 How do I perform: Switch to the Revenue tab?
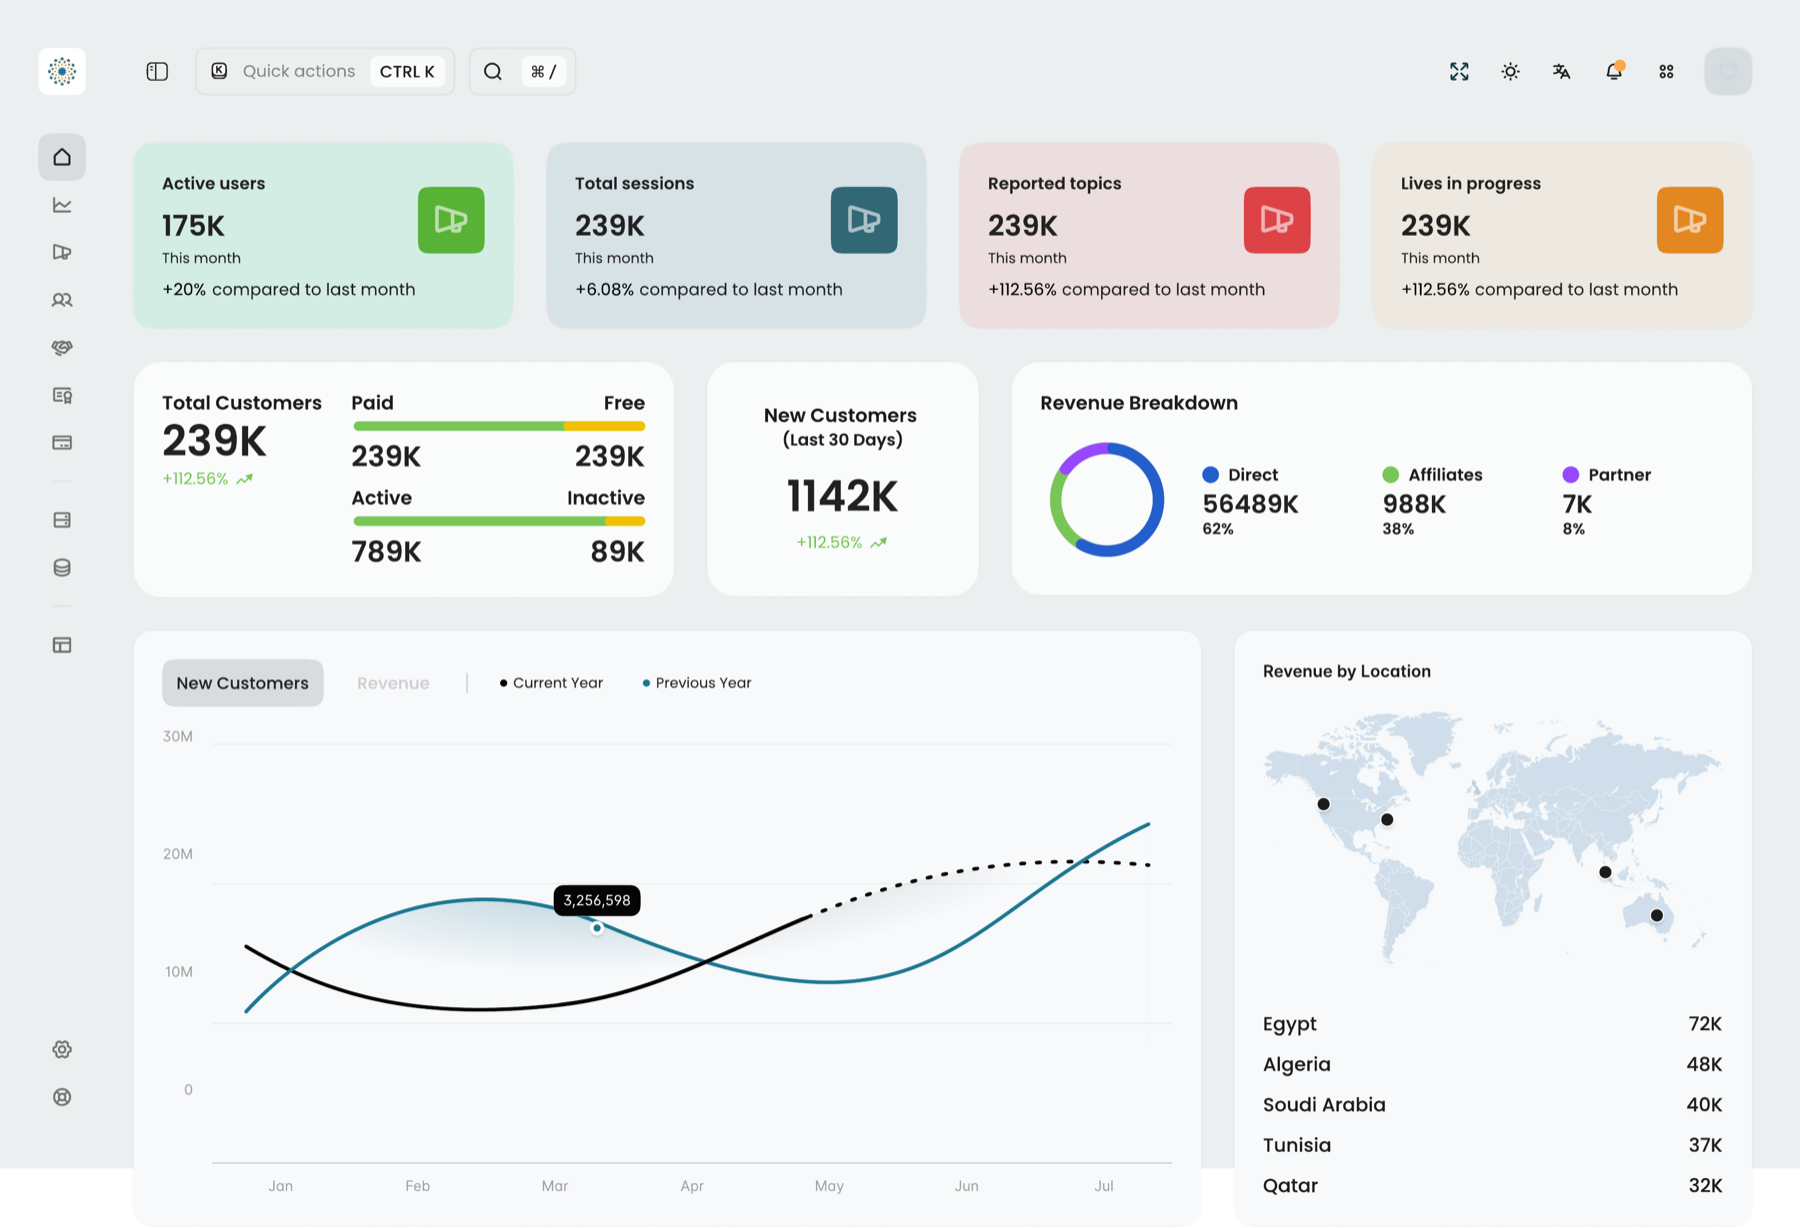pyautogui.click(x=393, y=683)
